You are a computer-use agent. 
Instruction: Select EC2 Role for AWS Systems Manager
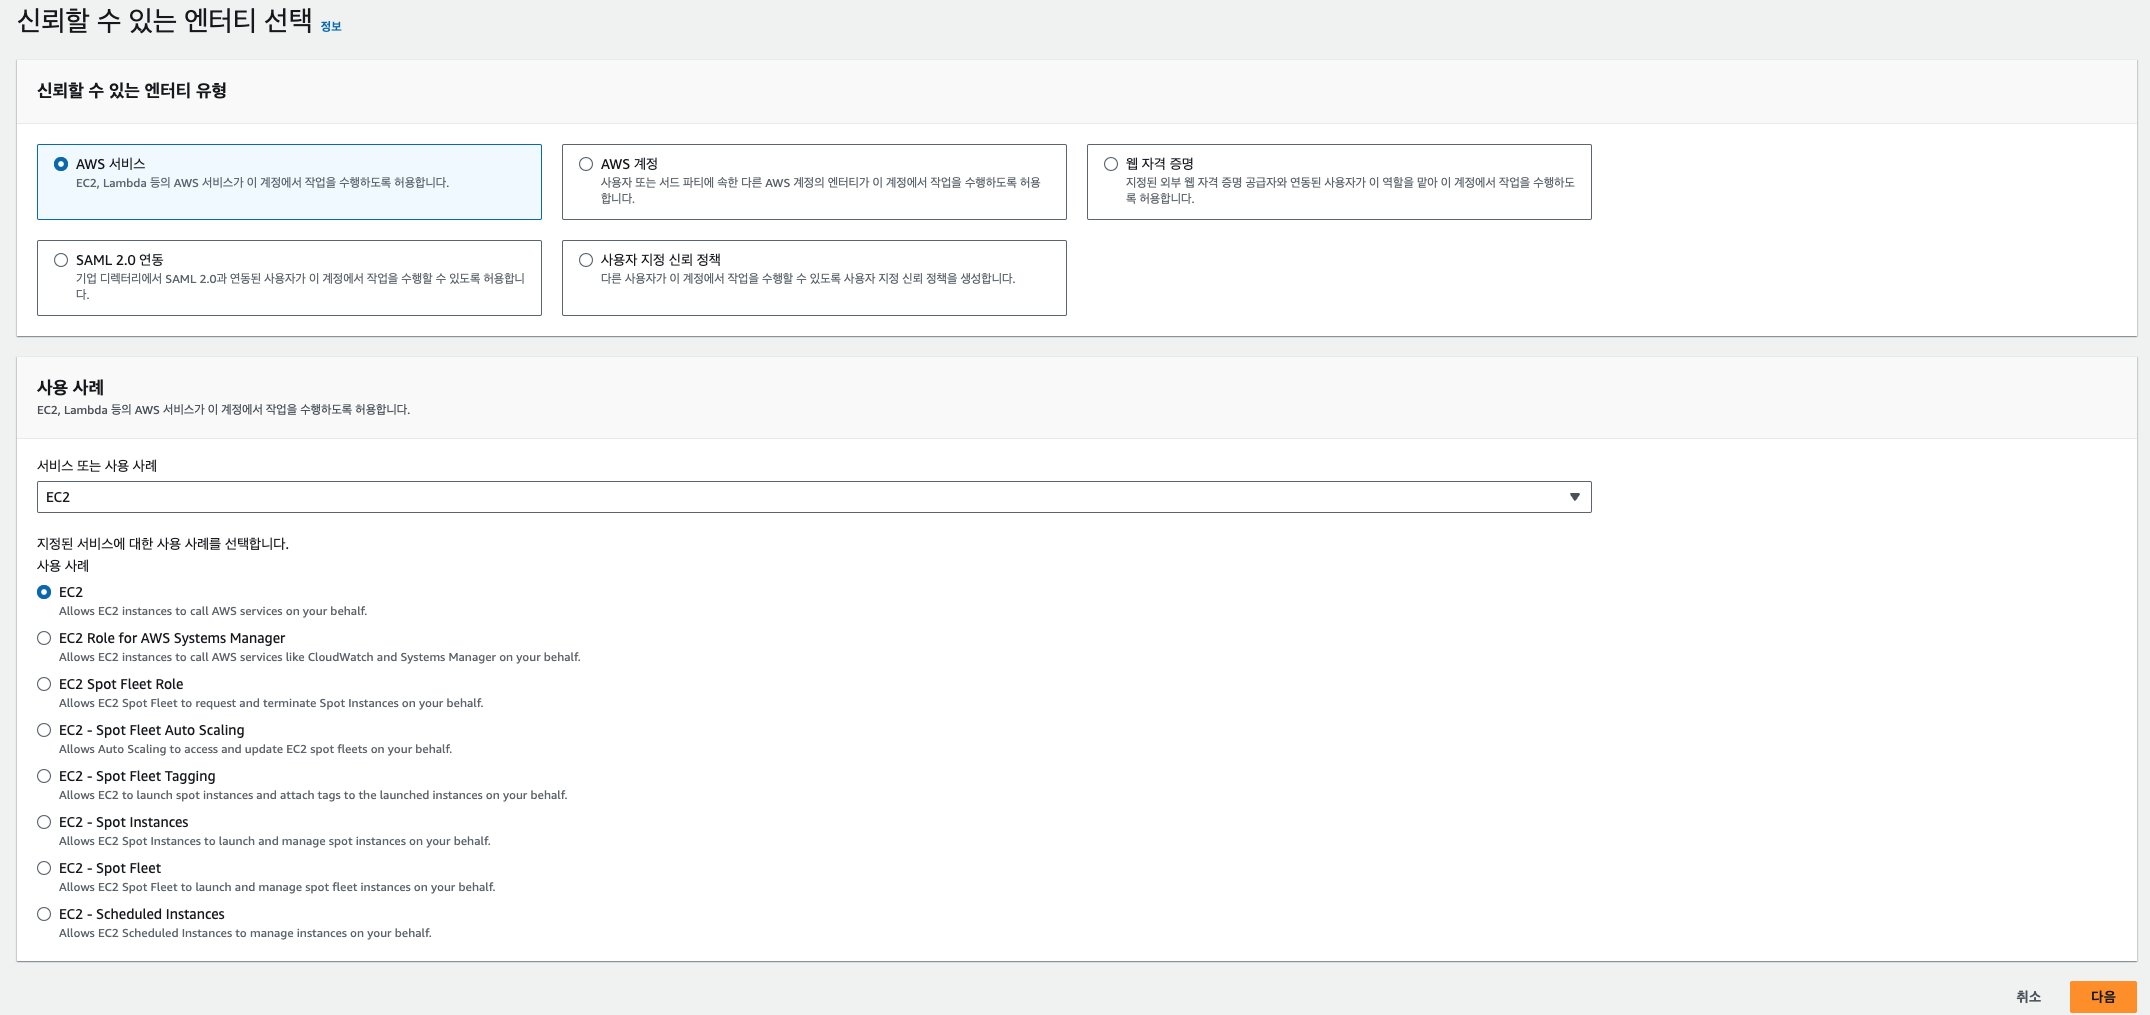44,638
